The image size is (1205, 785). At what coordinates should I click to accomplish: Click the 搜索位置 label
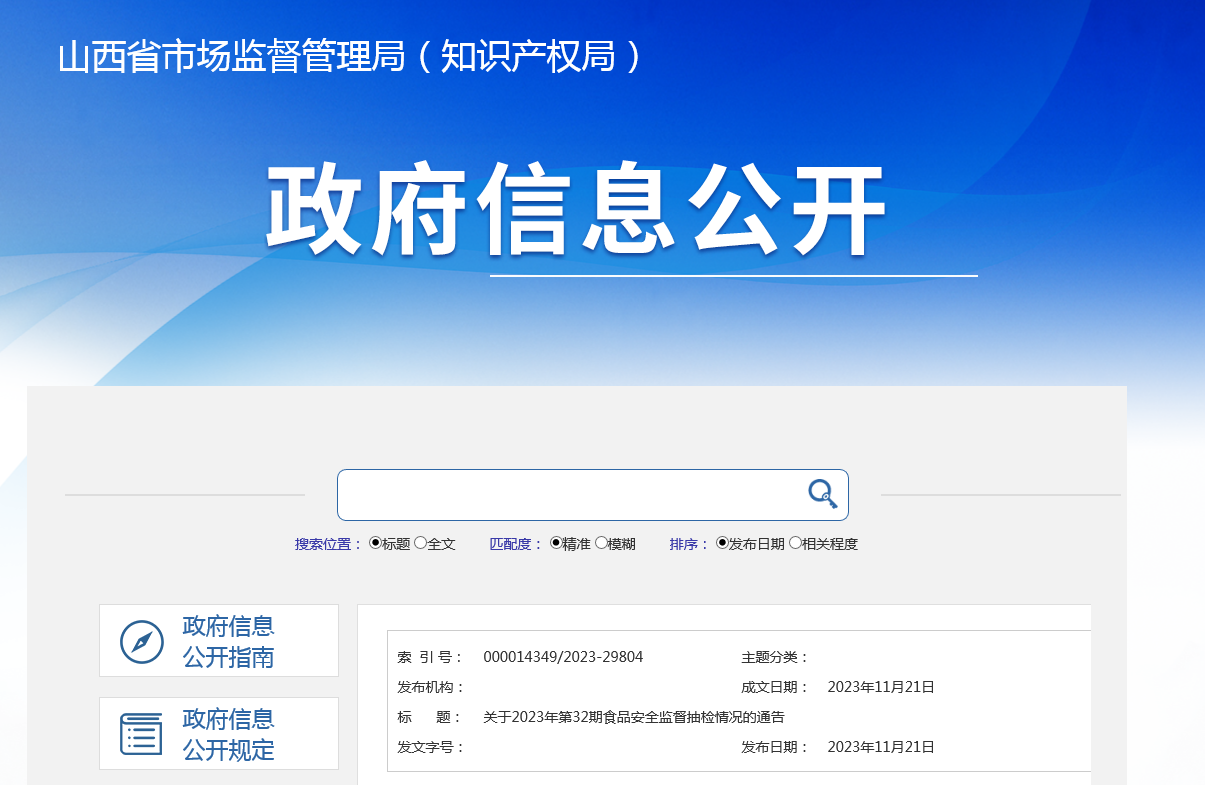point(329,544)
